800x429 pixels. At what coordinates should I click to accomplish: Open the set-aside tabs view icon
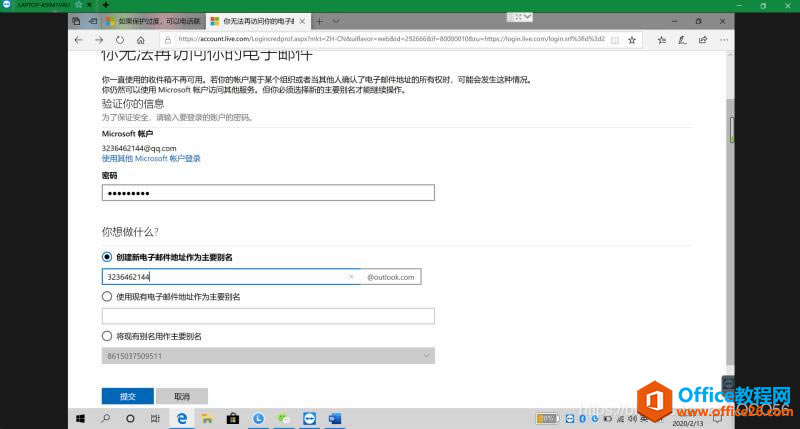point(76,21)
